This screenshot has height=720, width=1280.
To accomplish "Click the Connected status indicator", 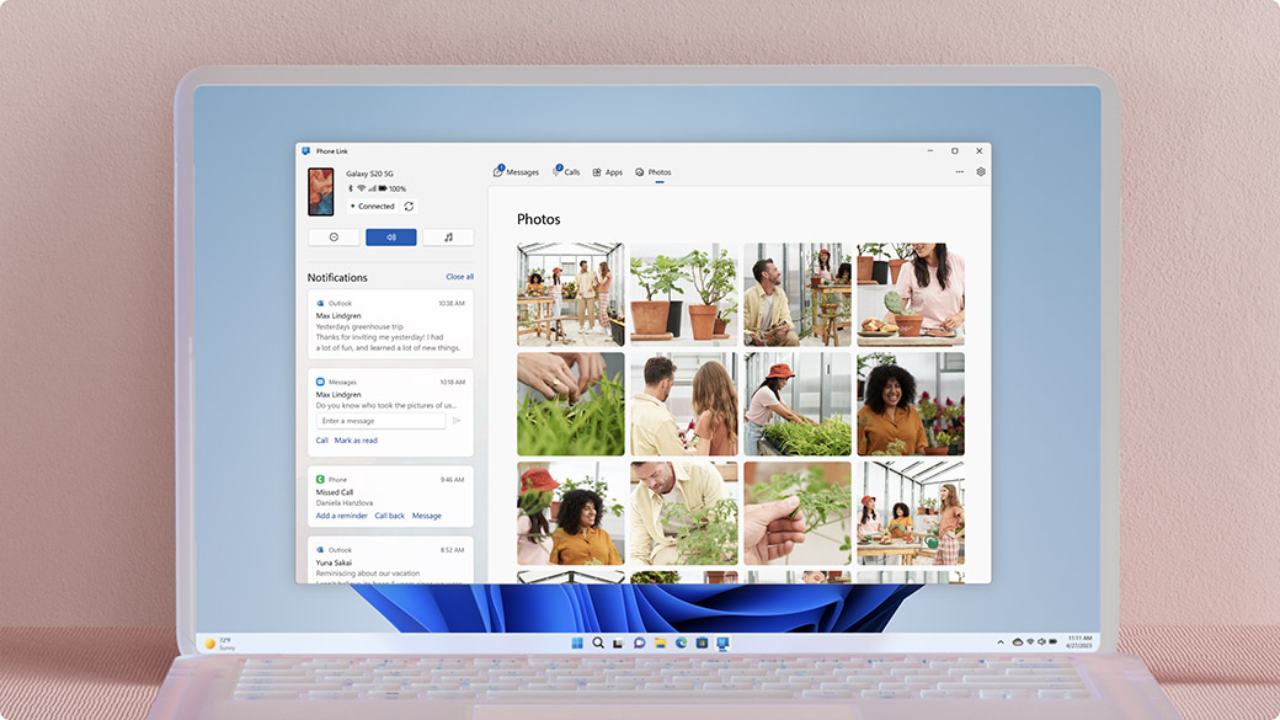I will click(x=372, y=206).
